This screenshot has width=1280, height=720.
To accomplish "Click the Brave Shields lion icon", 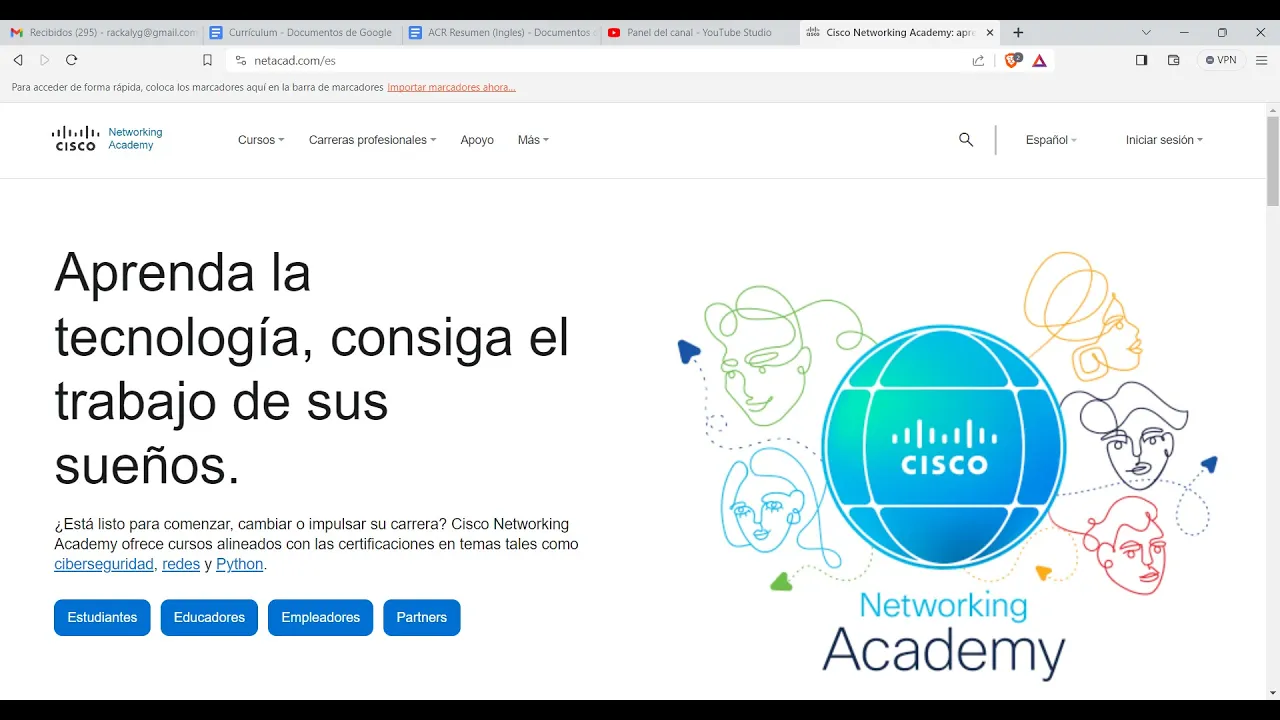I will pyautogui.click(x=1013, y=60).
